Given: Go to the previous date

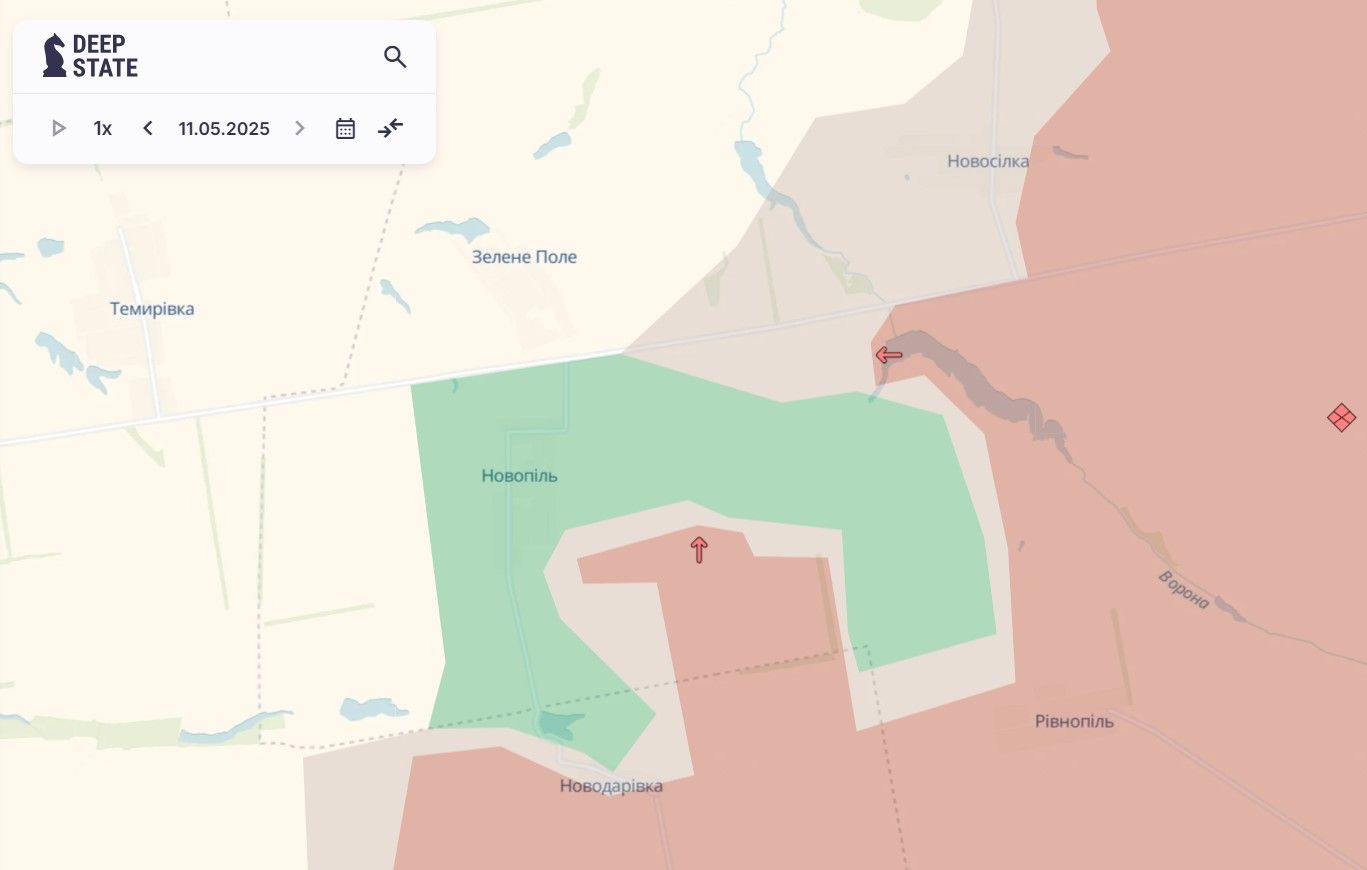Looking at the screenshot, I should (x=148, y=128).
